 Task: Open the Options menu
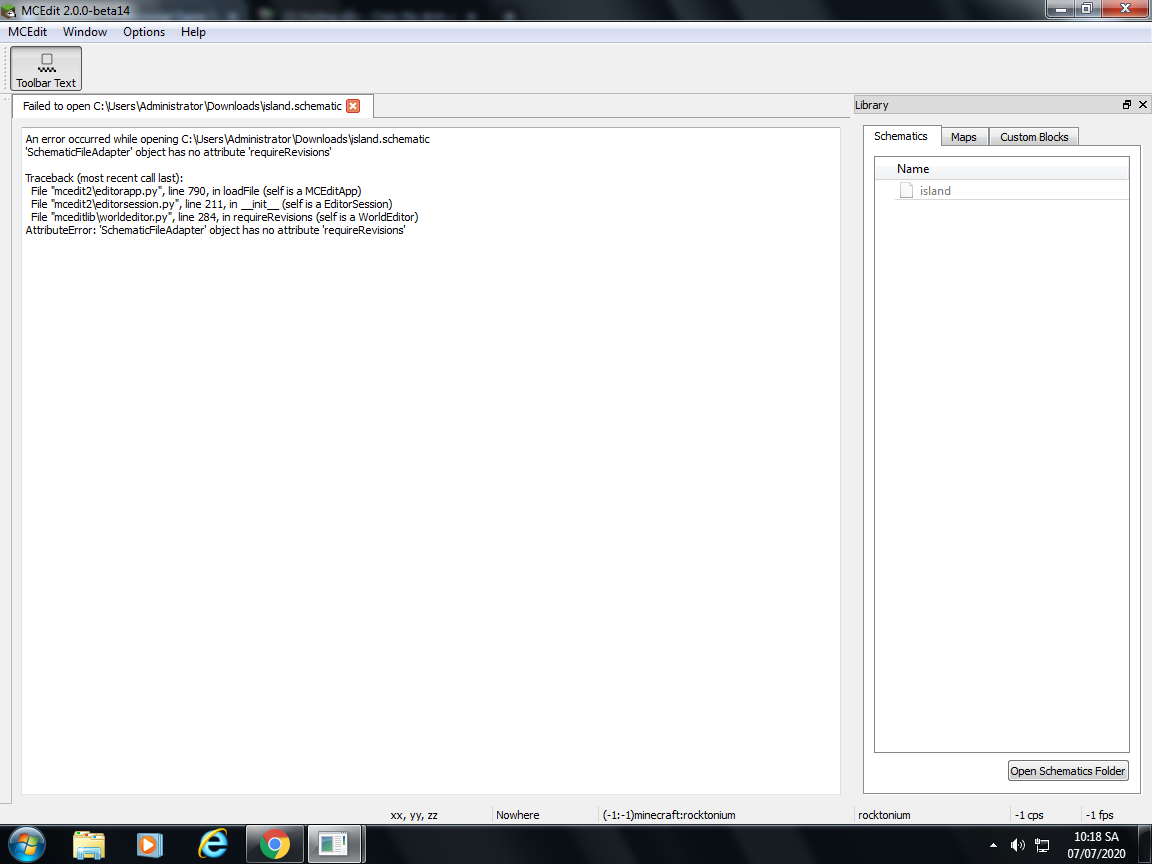144,32
